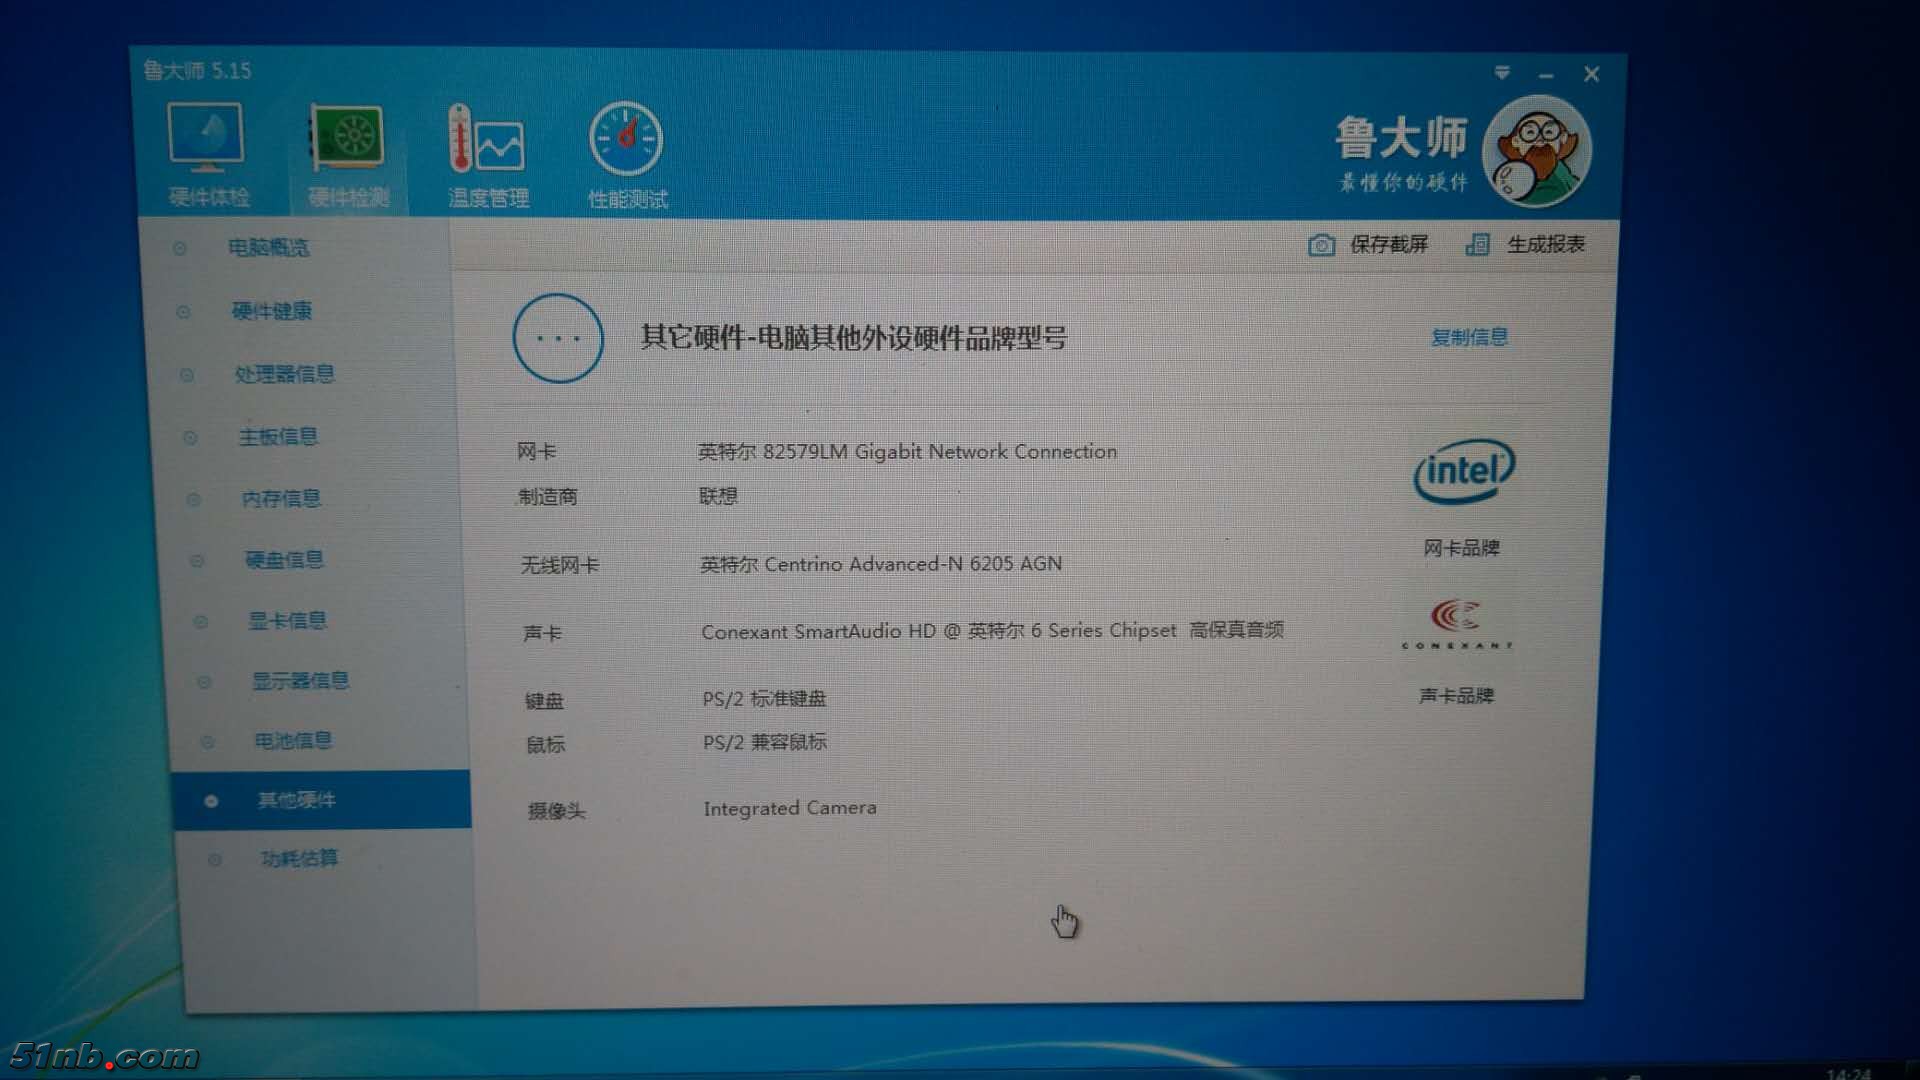Image resolution: width=1920 pixels, height=1080 pixels.
Task: Click the 复制信息 link
Action: 1468,337
